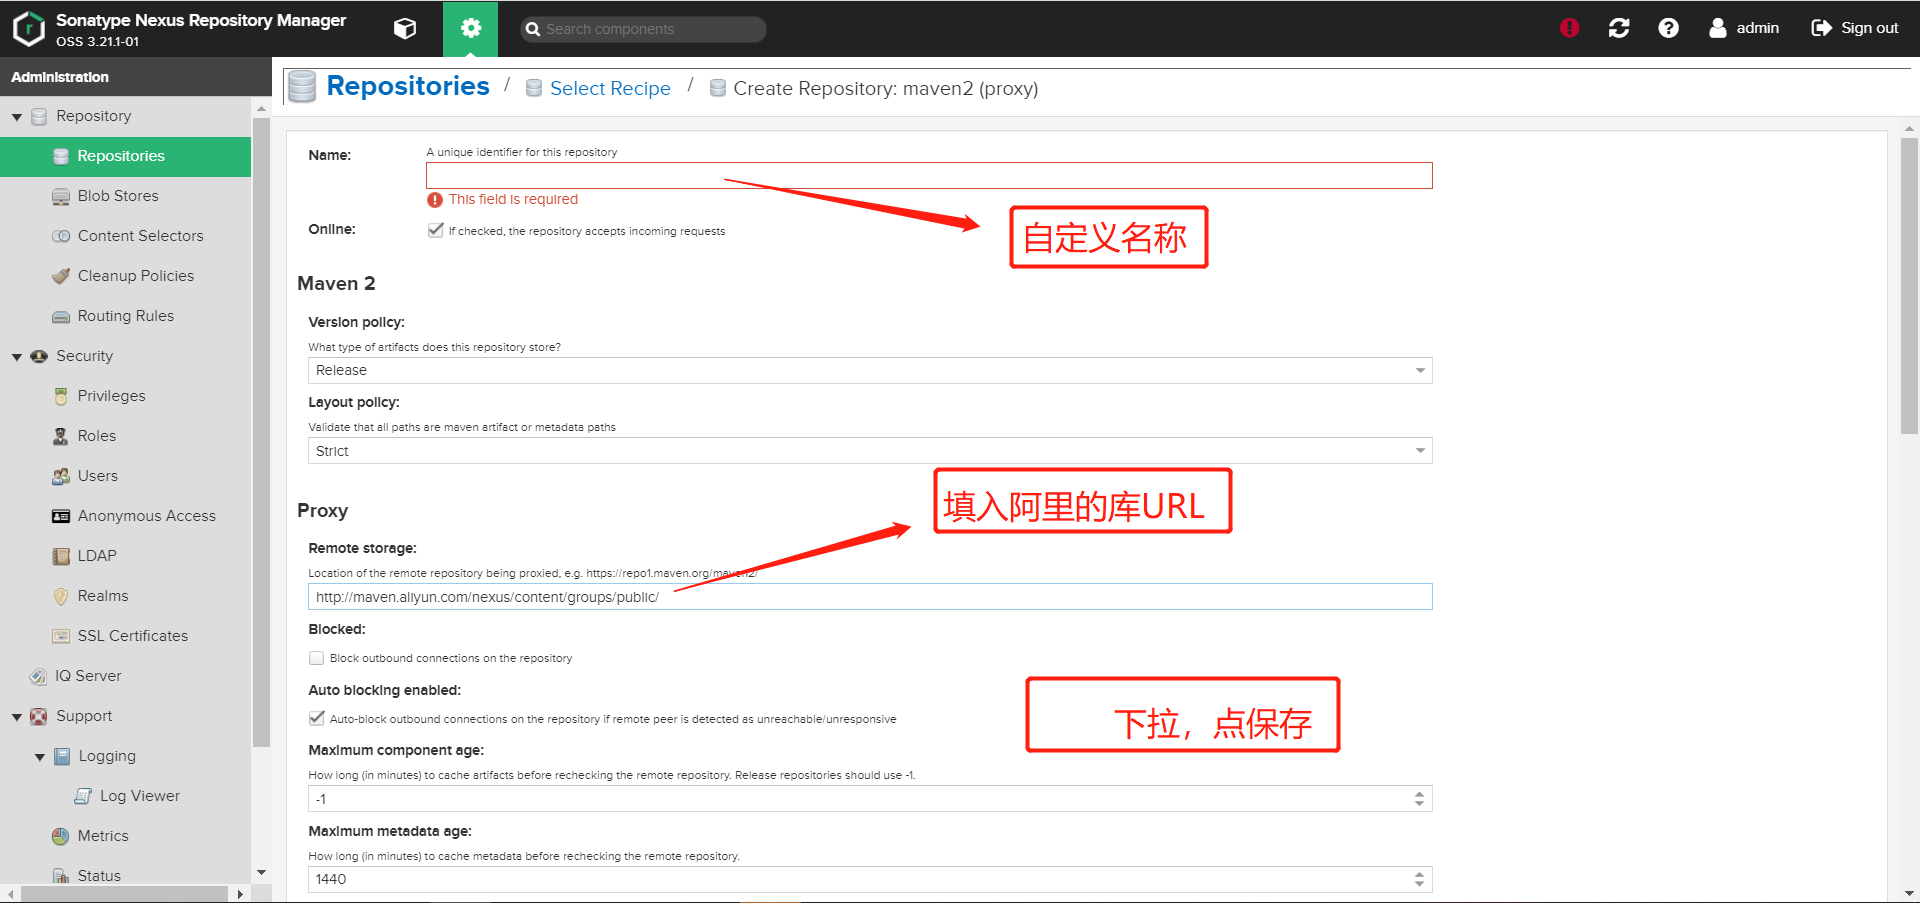Click the Maximum metadata age spinner arrows
This screenshot has width=1920, height=903.
pyautogui.click(x=1419, y=879)
